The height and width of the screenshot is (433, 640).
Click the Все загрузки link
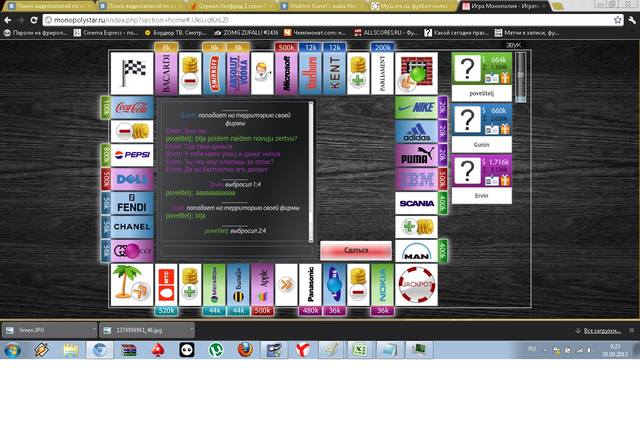coord(602,331)
